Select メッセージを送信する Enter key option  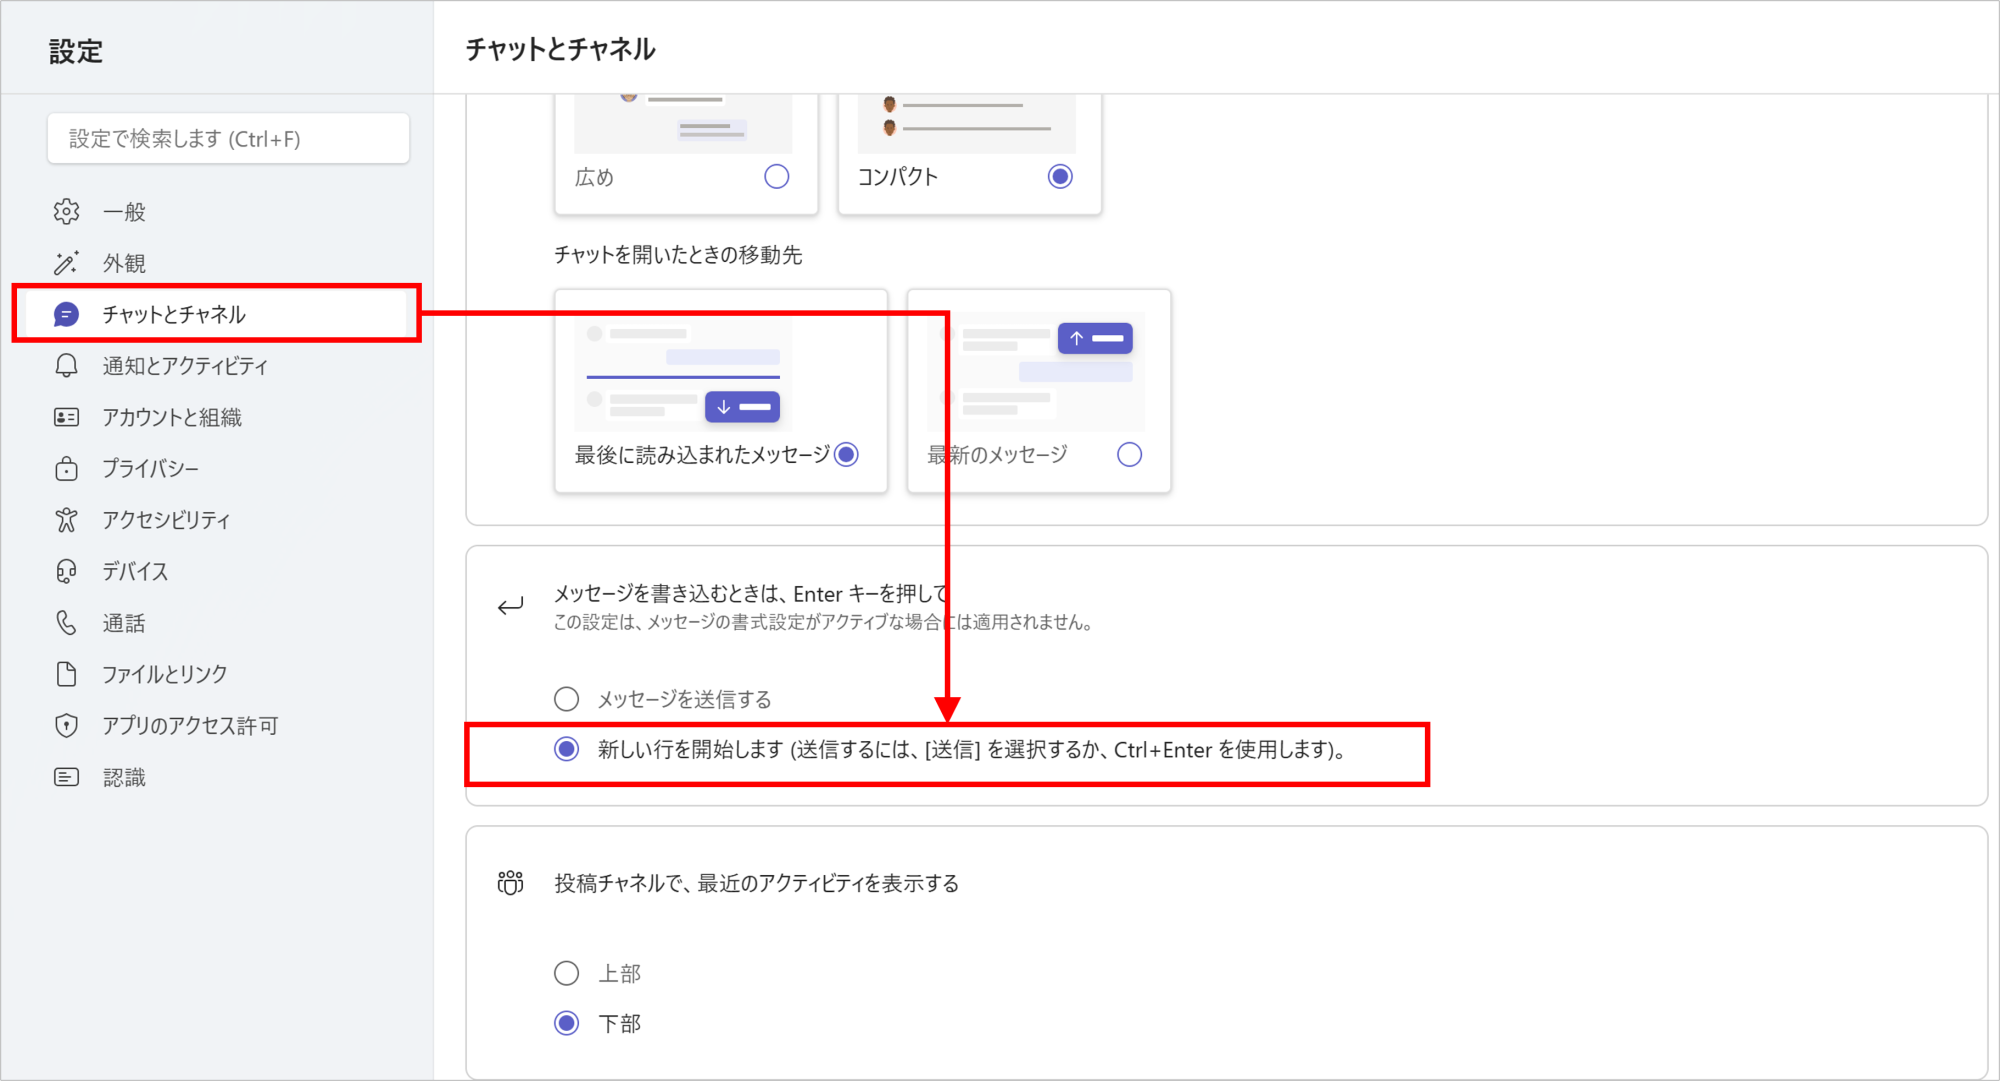[567, 699]
